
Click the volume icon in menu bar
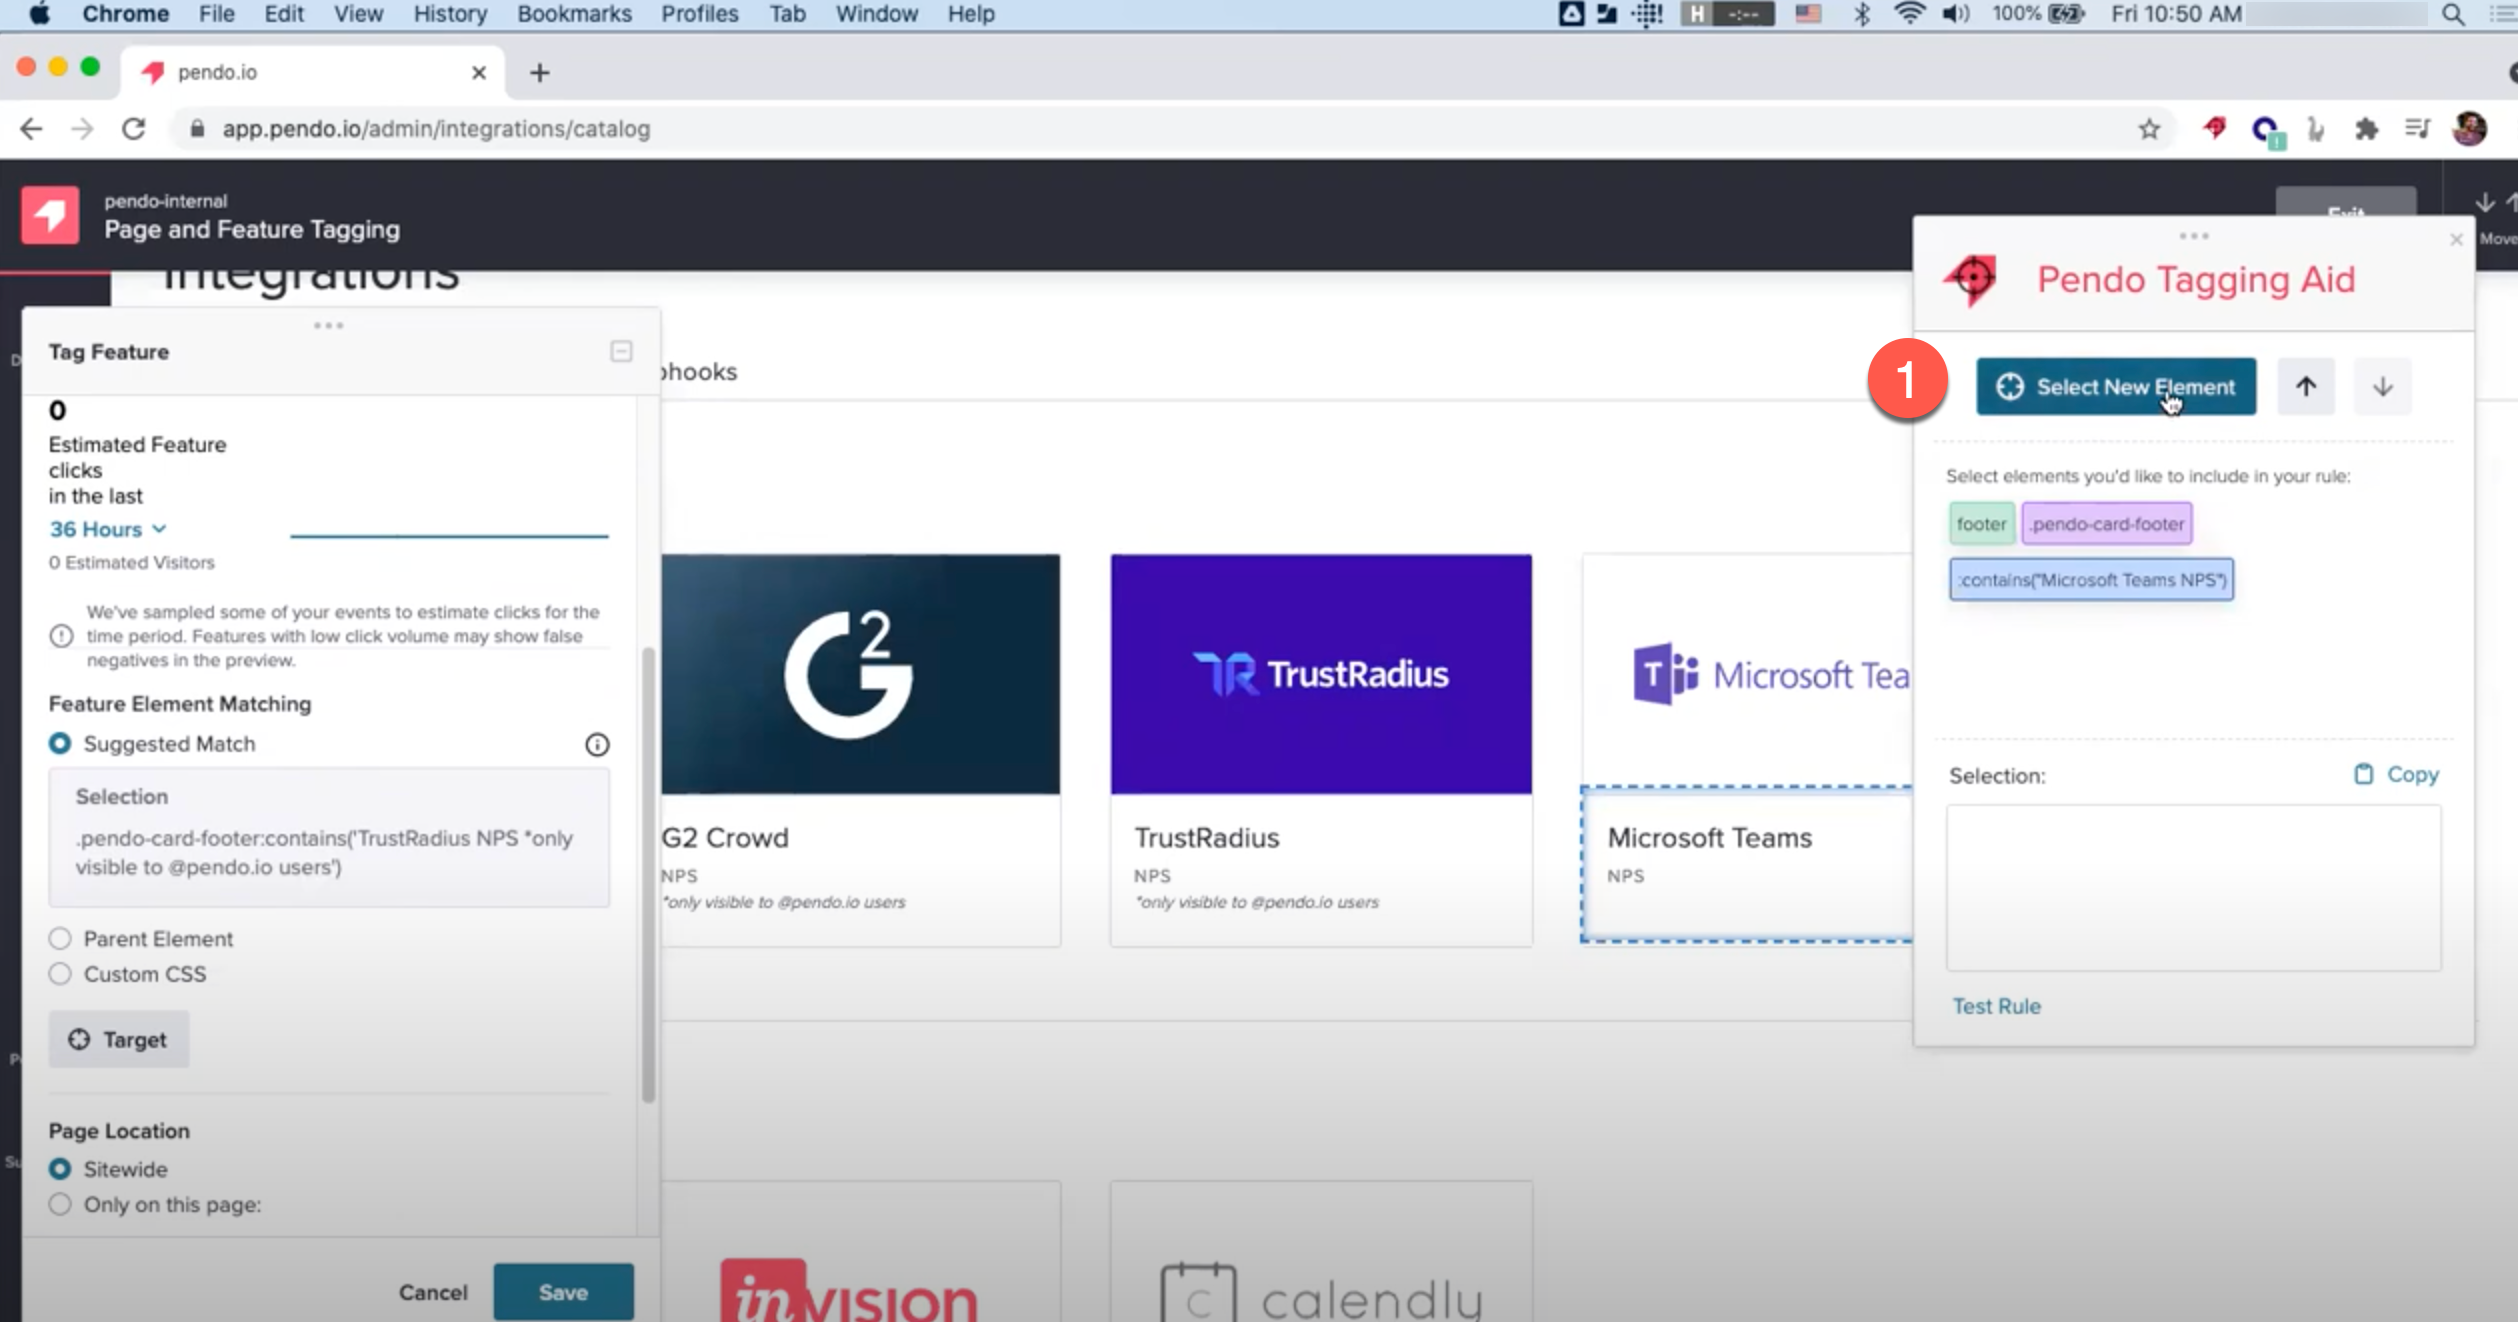[1956, 14]
